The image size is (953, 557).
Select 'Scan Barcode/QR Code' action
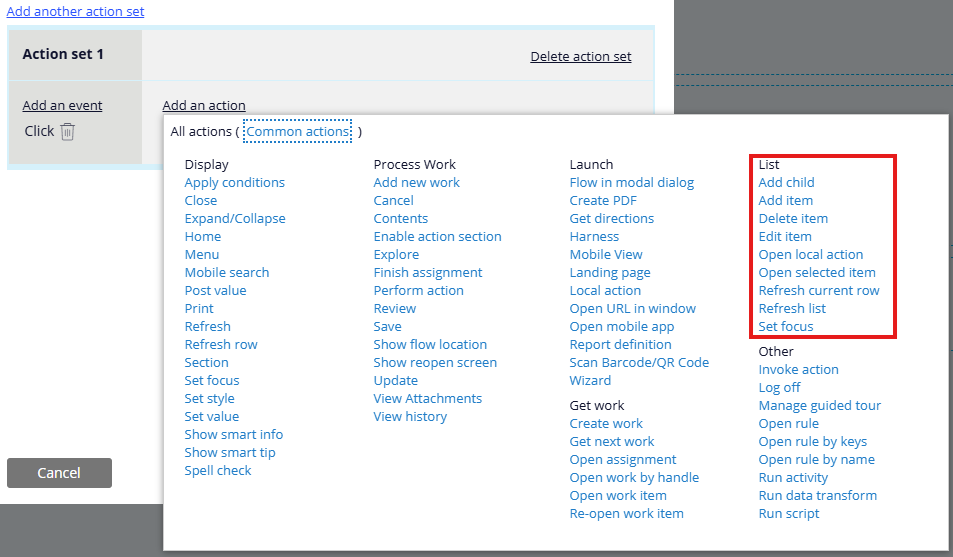point(639,362)
